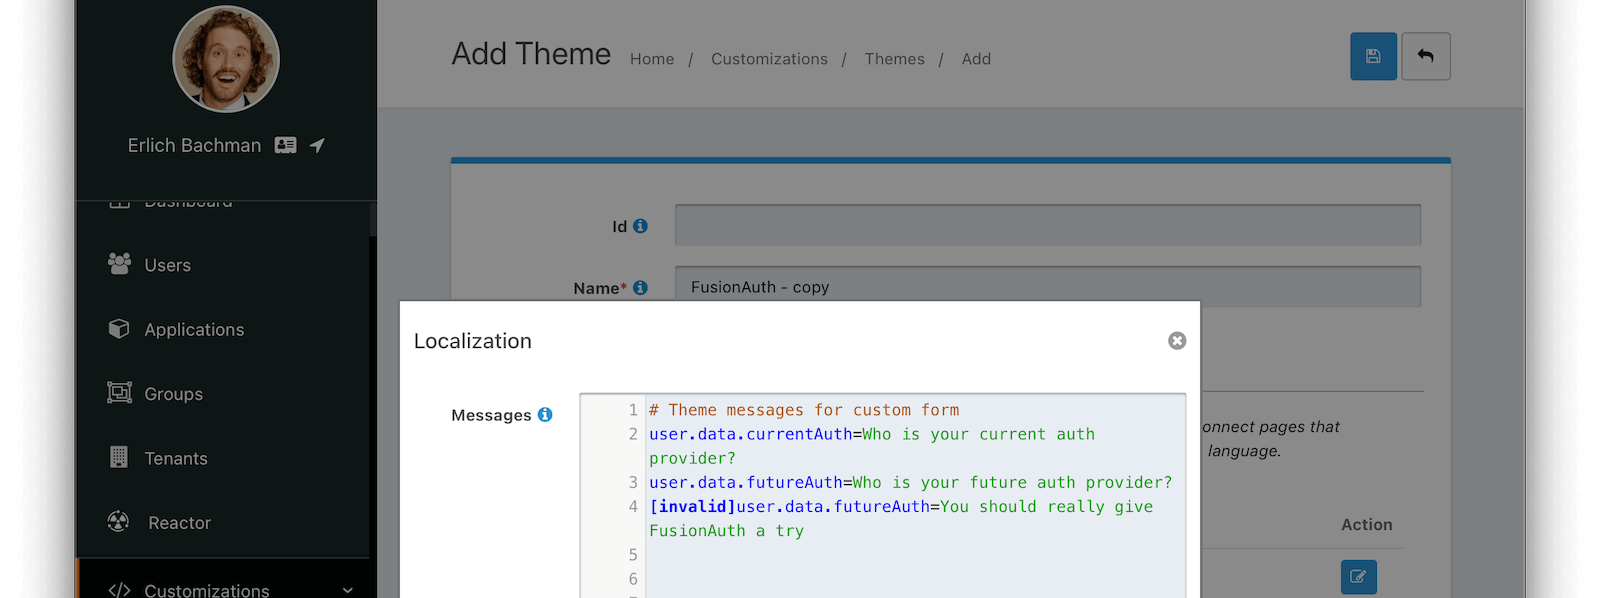Click the save theme floppy disk button

tap(1373, 56)
